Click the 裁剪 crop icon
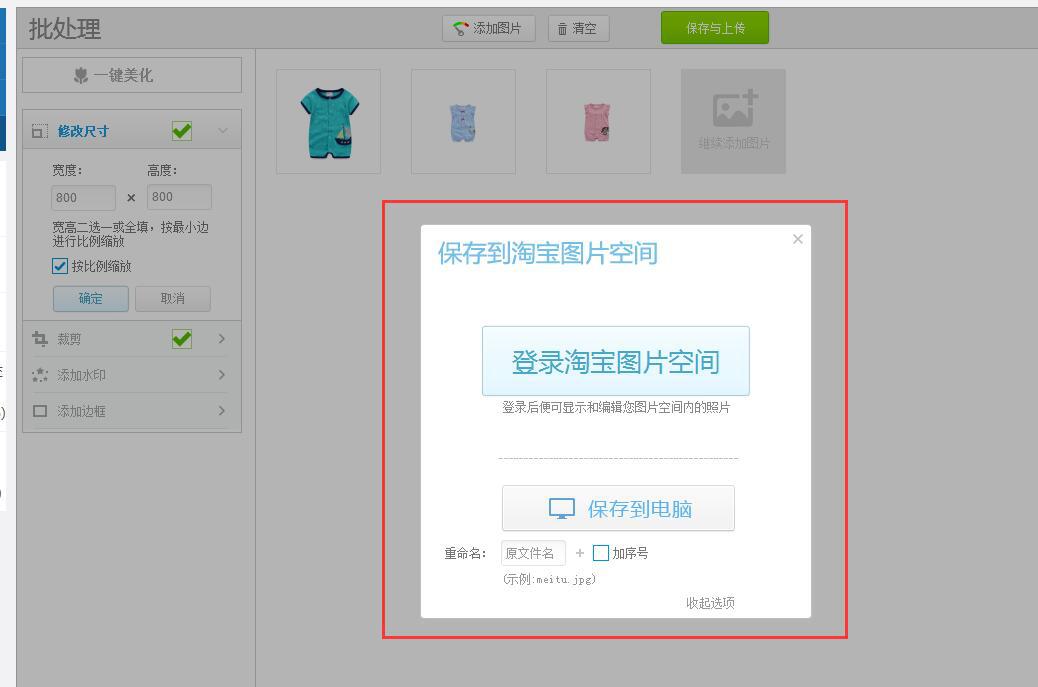 tap(40, 339)
